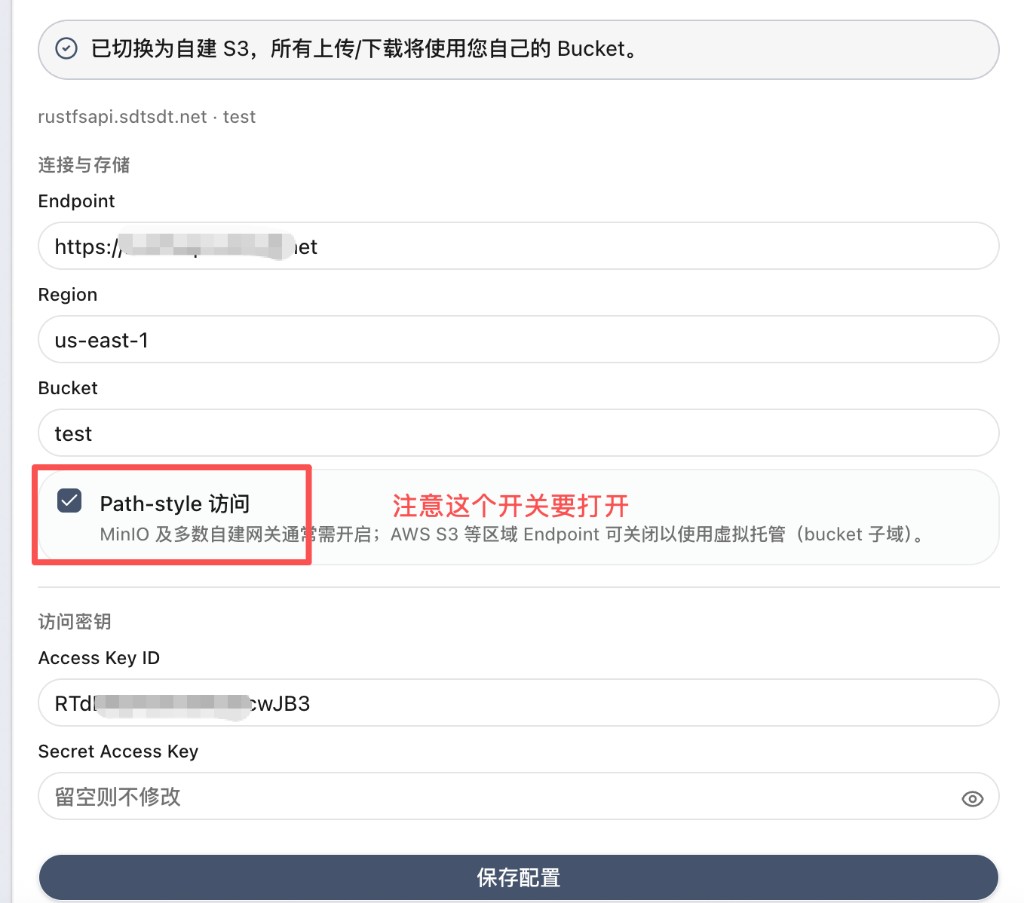Viewport: 1024px width, 903px height.
Task: Click the Access Key ID input field
Action: click(x=519, y=703)
